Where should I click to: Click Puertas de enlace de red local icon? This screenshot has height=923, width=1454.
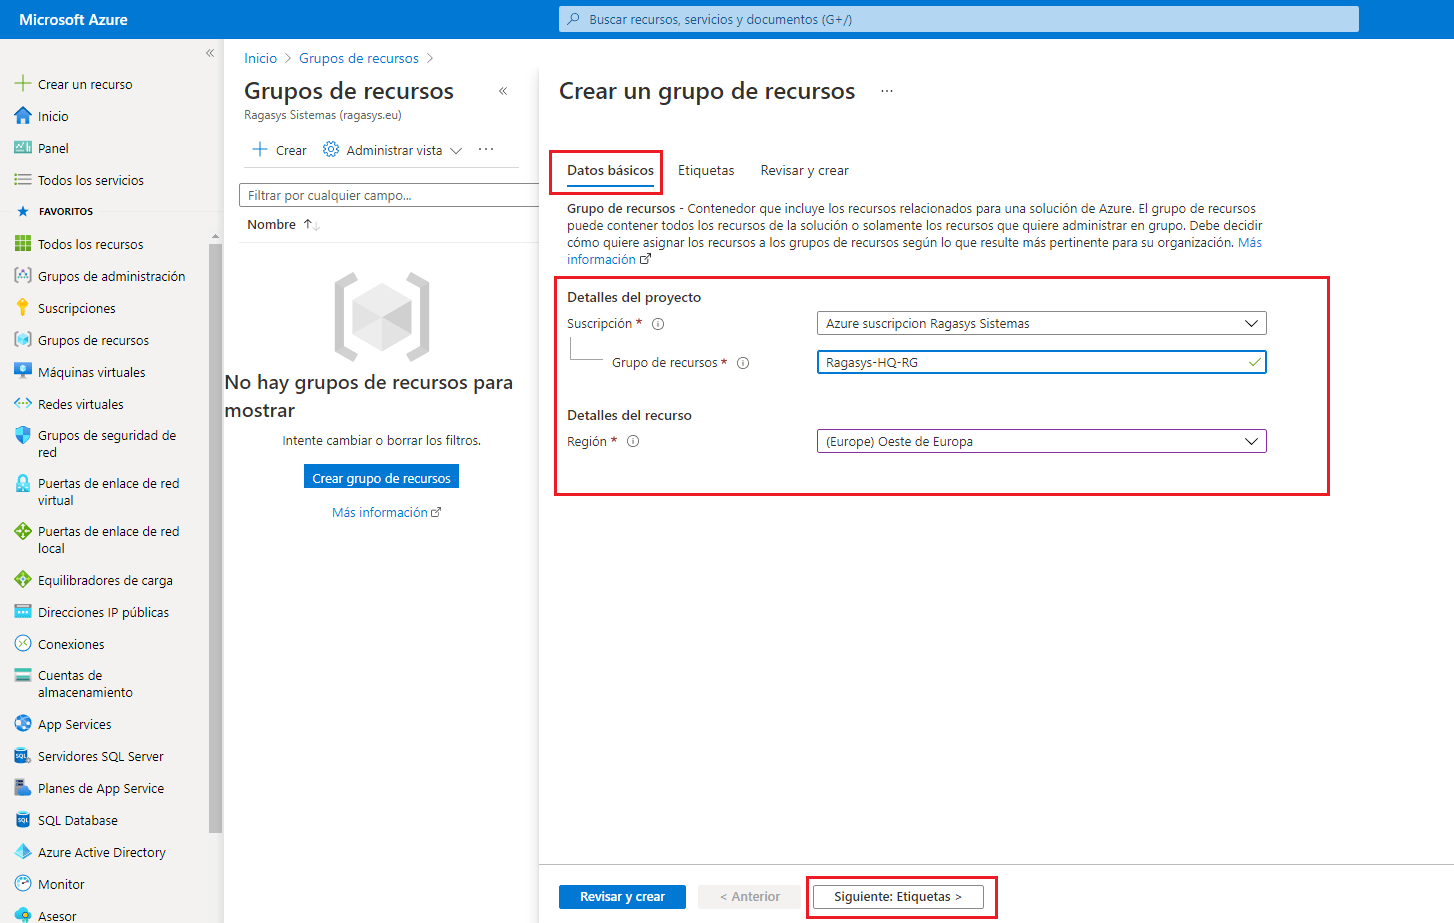(23, 531)
